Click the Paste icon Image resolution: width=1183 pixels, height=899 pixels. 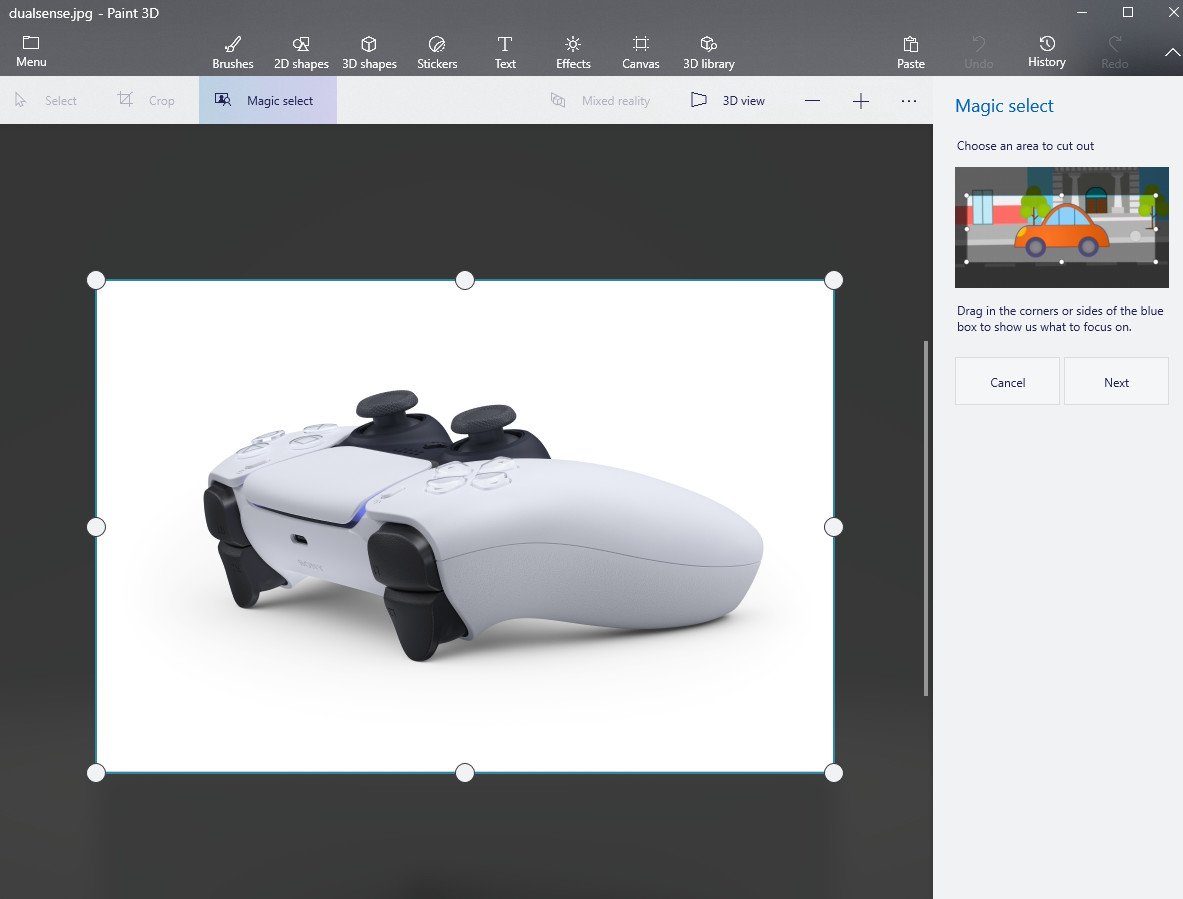(x=911, y=52)
